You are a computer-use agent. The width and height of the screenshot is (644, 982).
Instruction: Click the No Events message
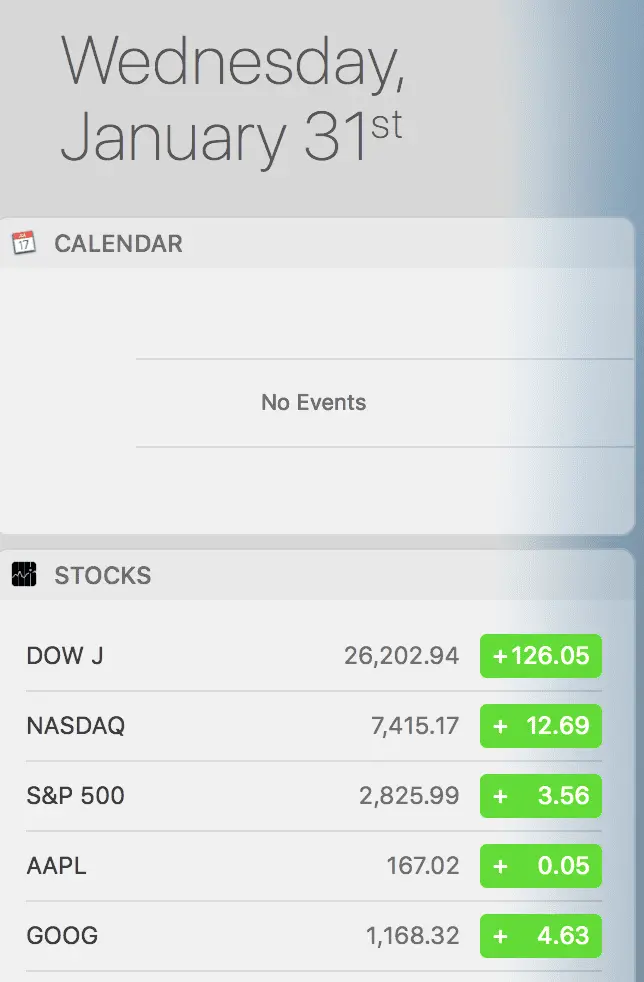313,402
